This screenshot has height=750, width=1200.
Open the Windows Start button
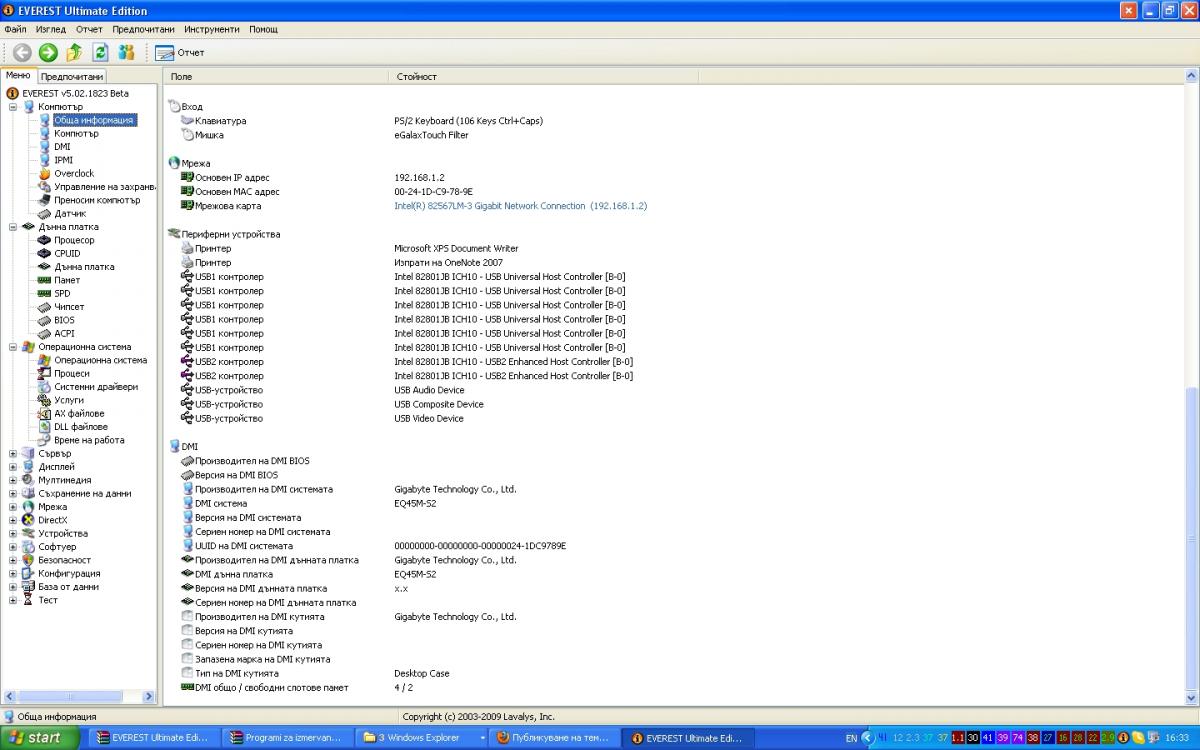click(x=37, y=738)
